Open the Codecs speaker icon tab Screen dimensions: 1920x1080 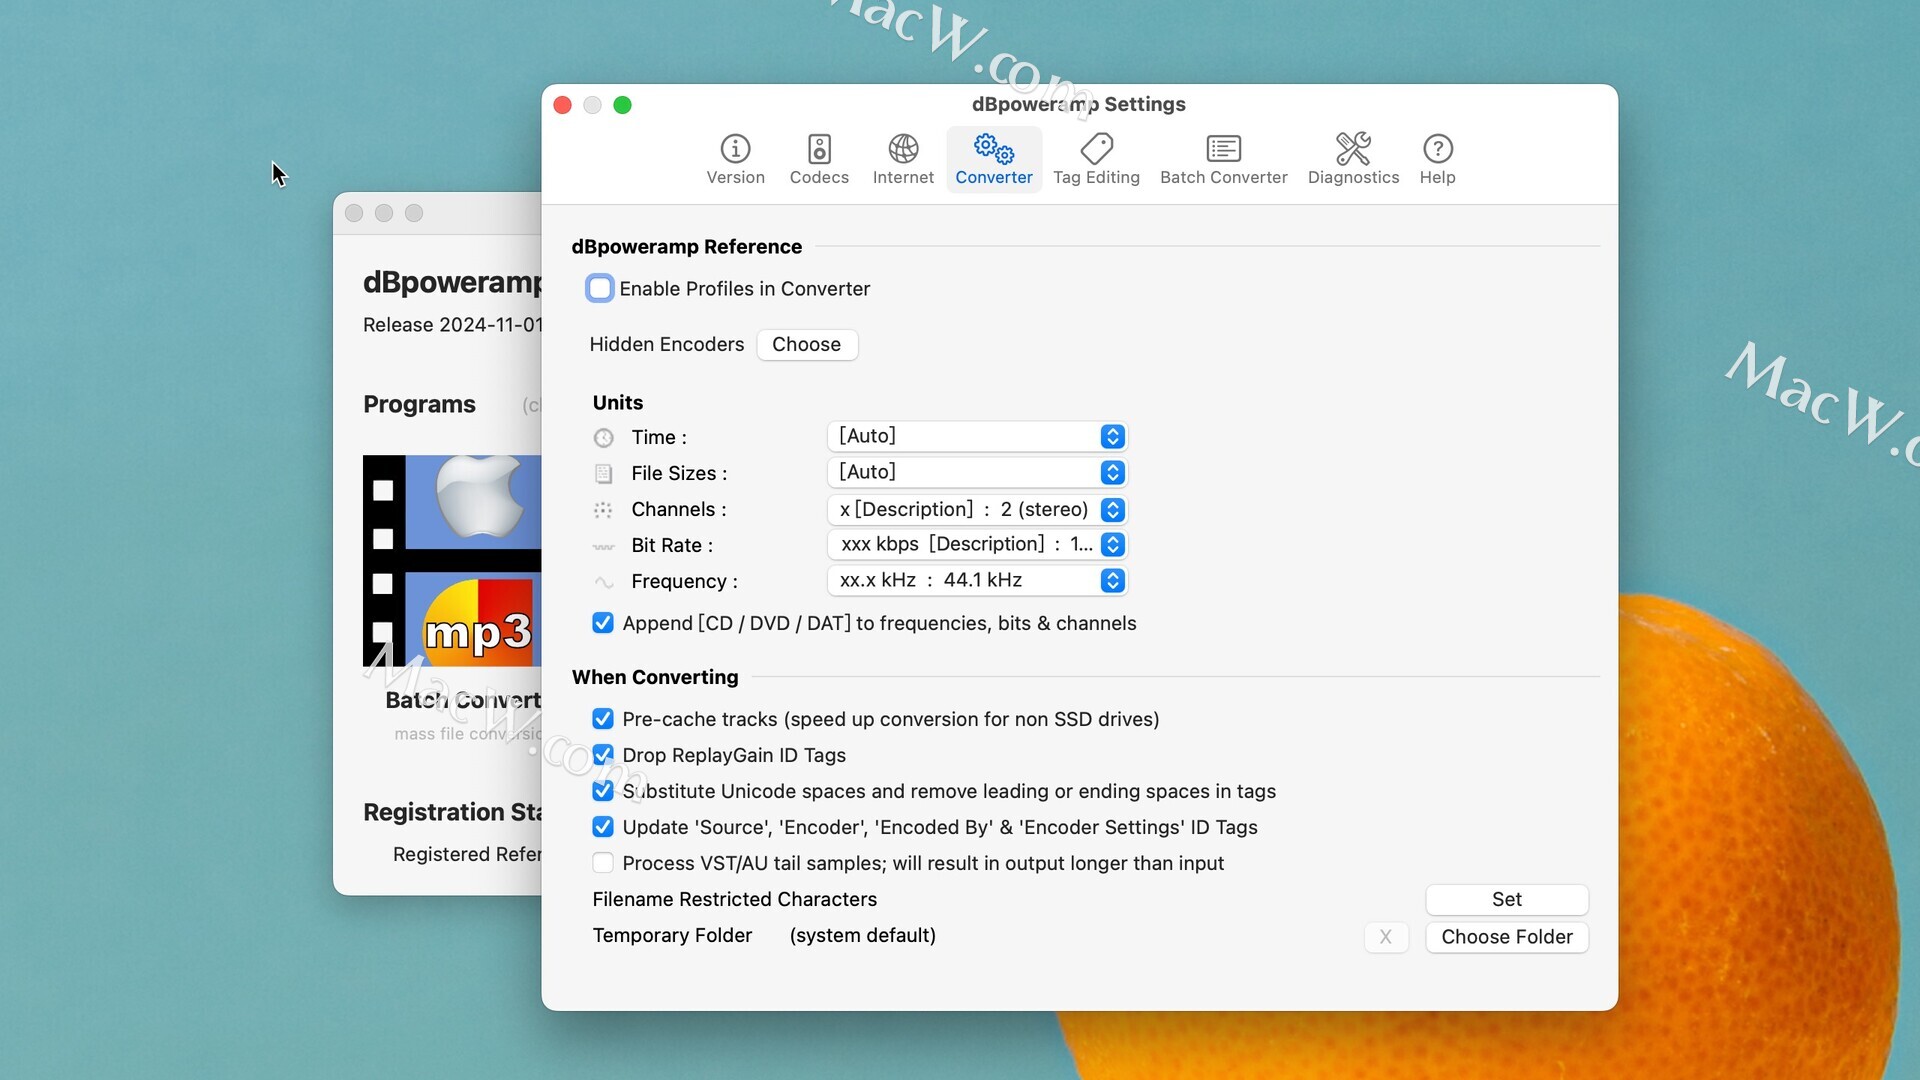pos(819,149)
